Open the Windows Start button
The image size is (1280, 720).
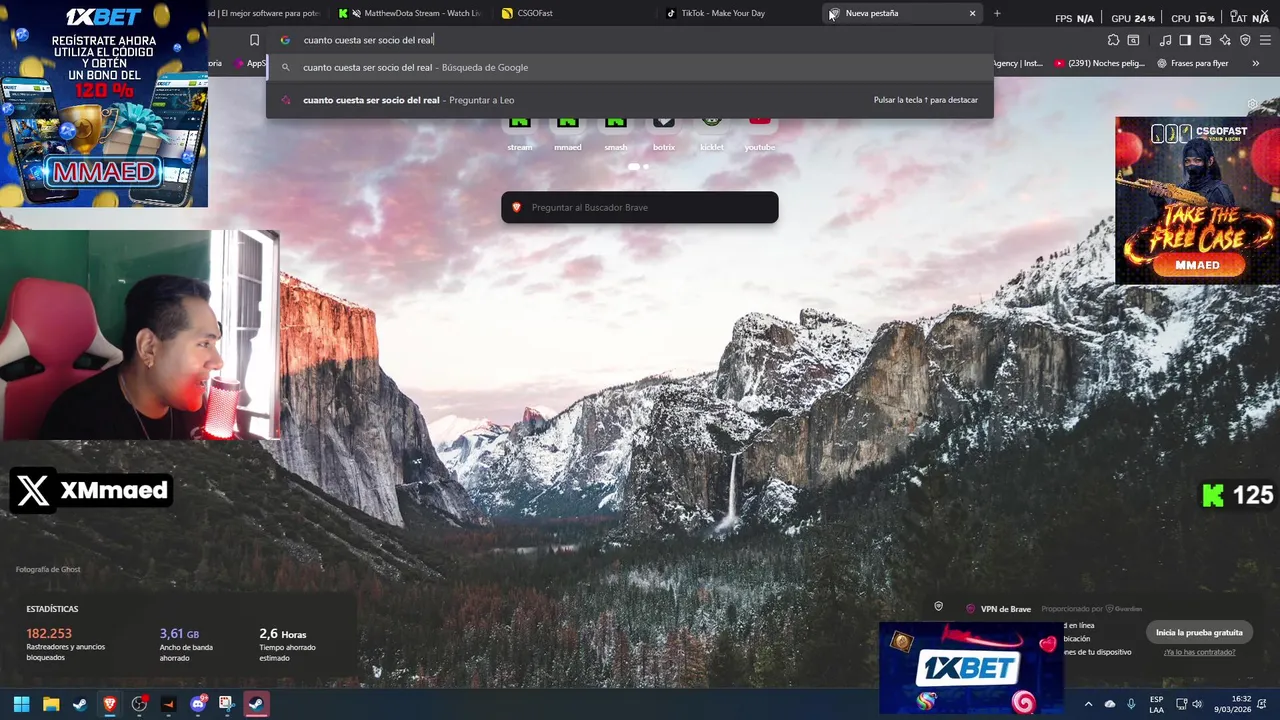[21, 704]
